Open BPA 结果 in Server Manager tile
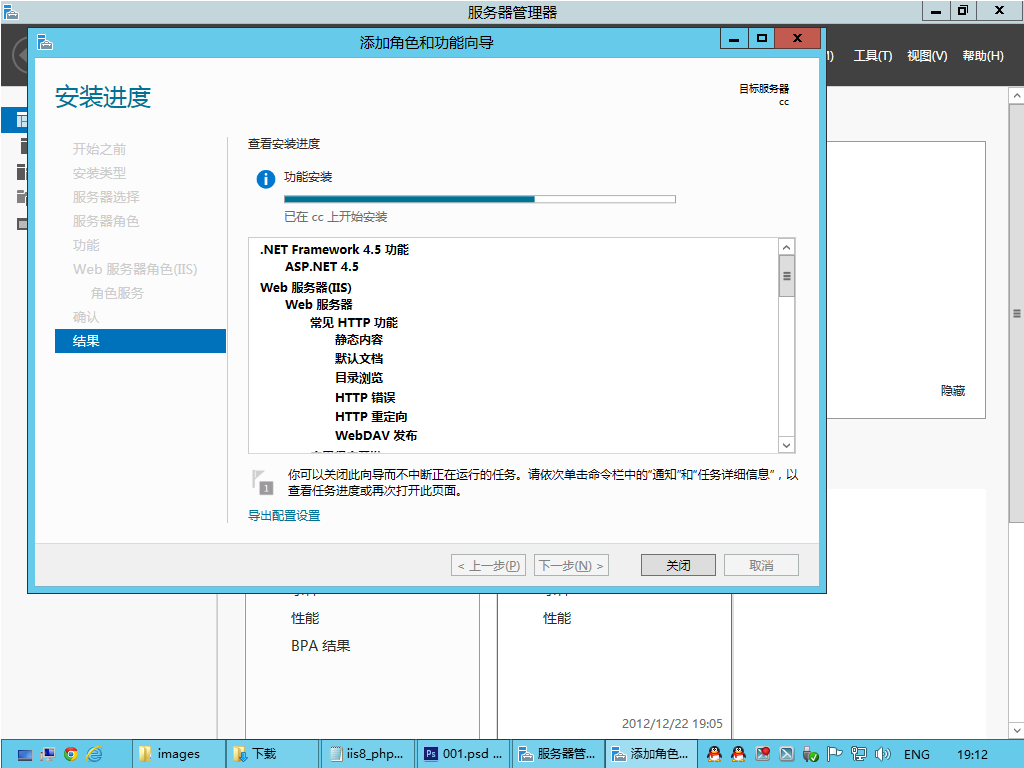The width and height of the screenshot is (1024, 768). pos(321,645)
